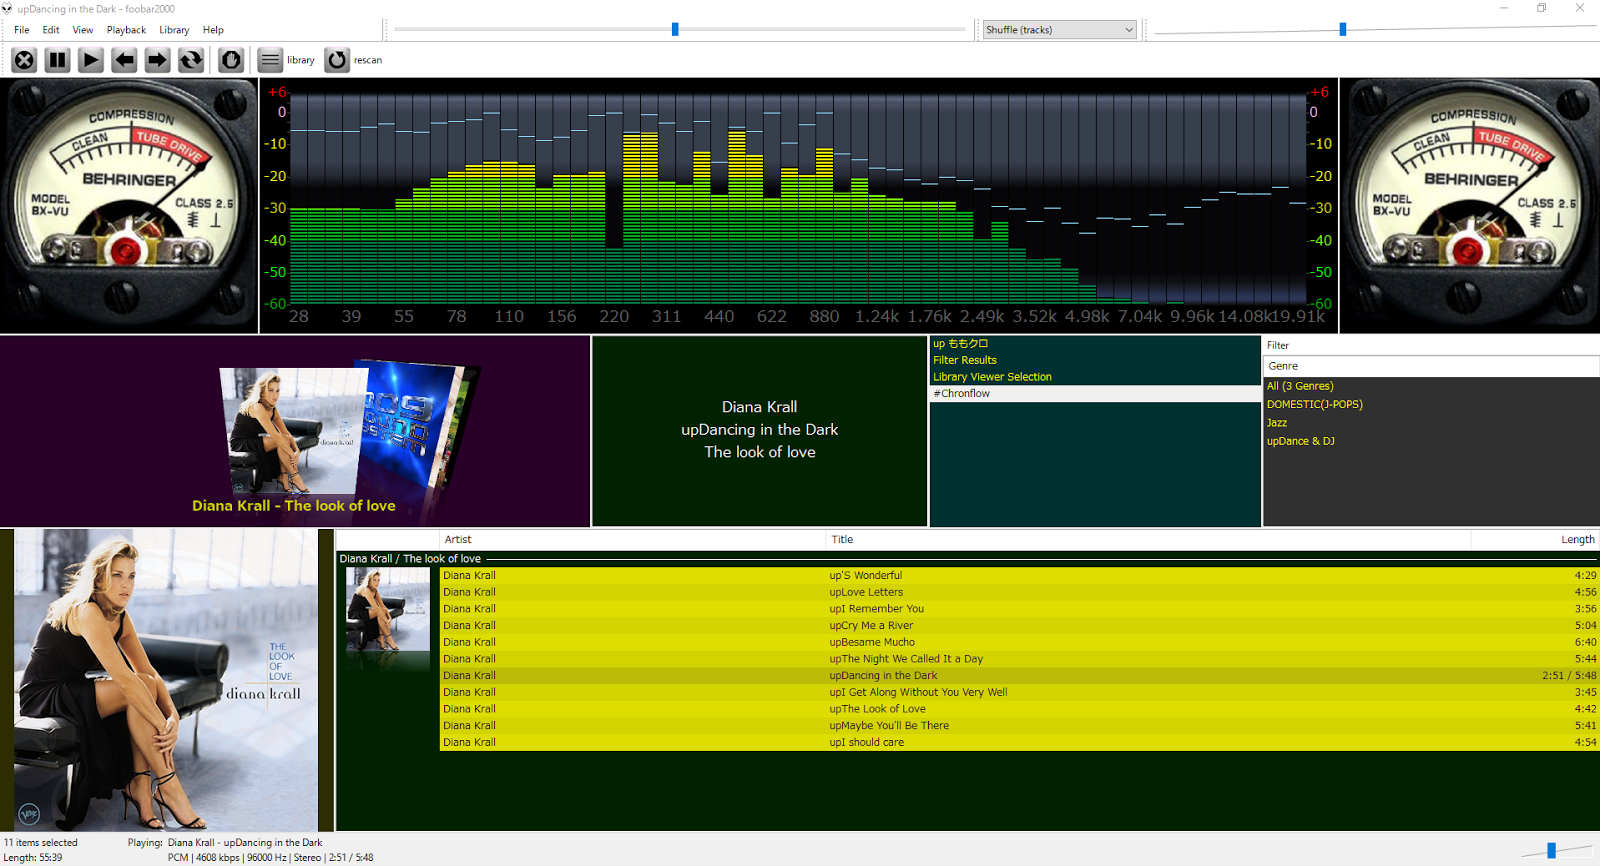This screenshot has height=866, width=1600.
Task: Open the Help menu
Action: coord(213,30)
